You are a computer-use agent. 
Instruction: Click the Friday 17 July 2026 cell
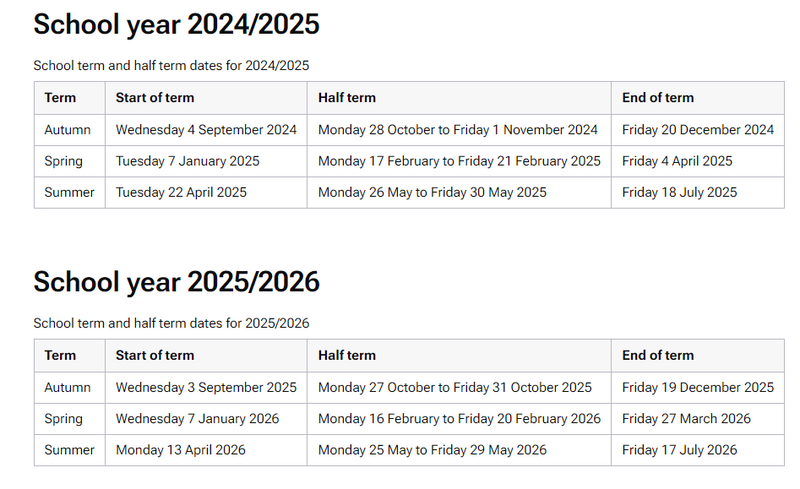coord(679,450)
